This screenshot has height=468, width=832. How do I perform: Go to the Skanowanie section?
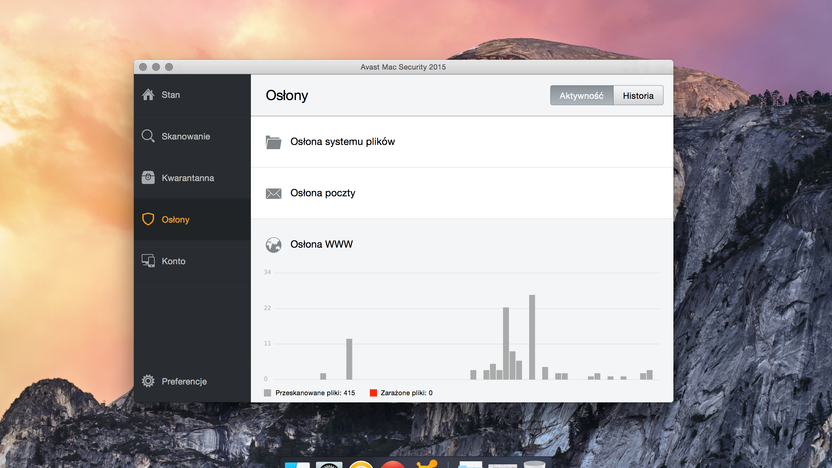pyautogui.click(x=192, y=136)
